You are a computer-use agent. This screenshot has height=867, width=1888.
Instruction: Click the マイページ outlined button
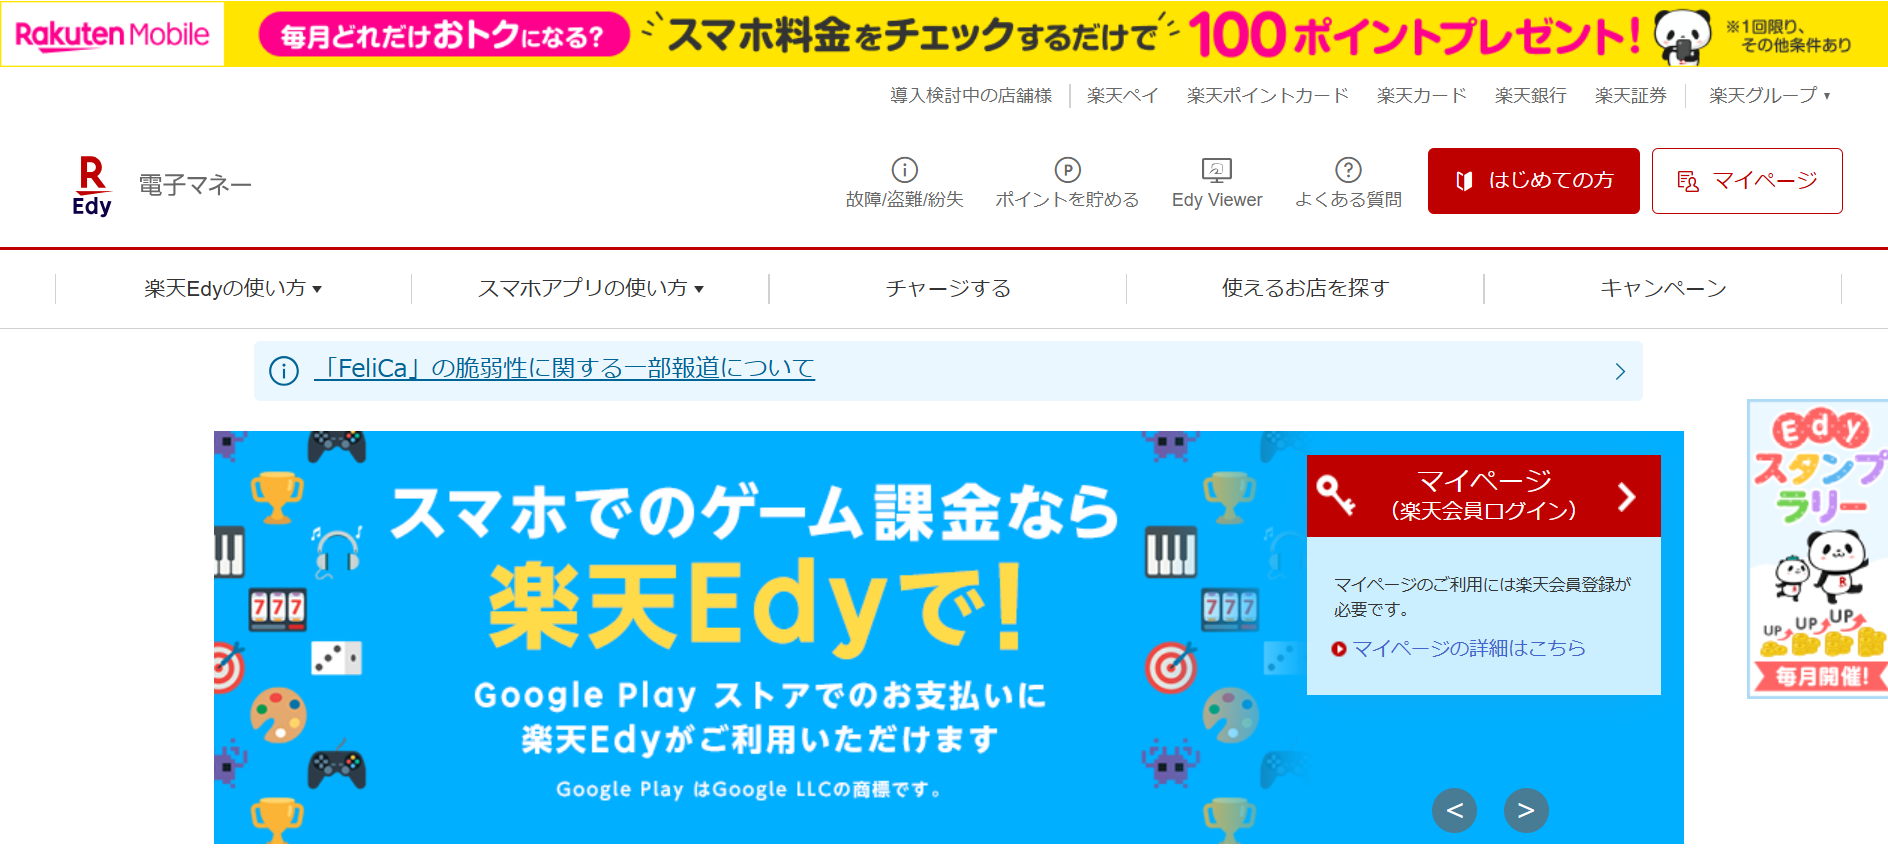point(1747,181)
